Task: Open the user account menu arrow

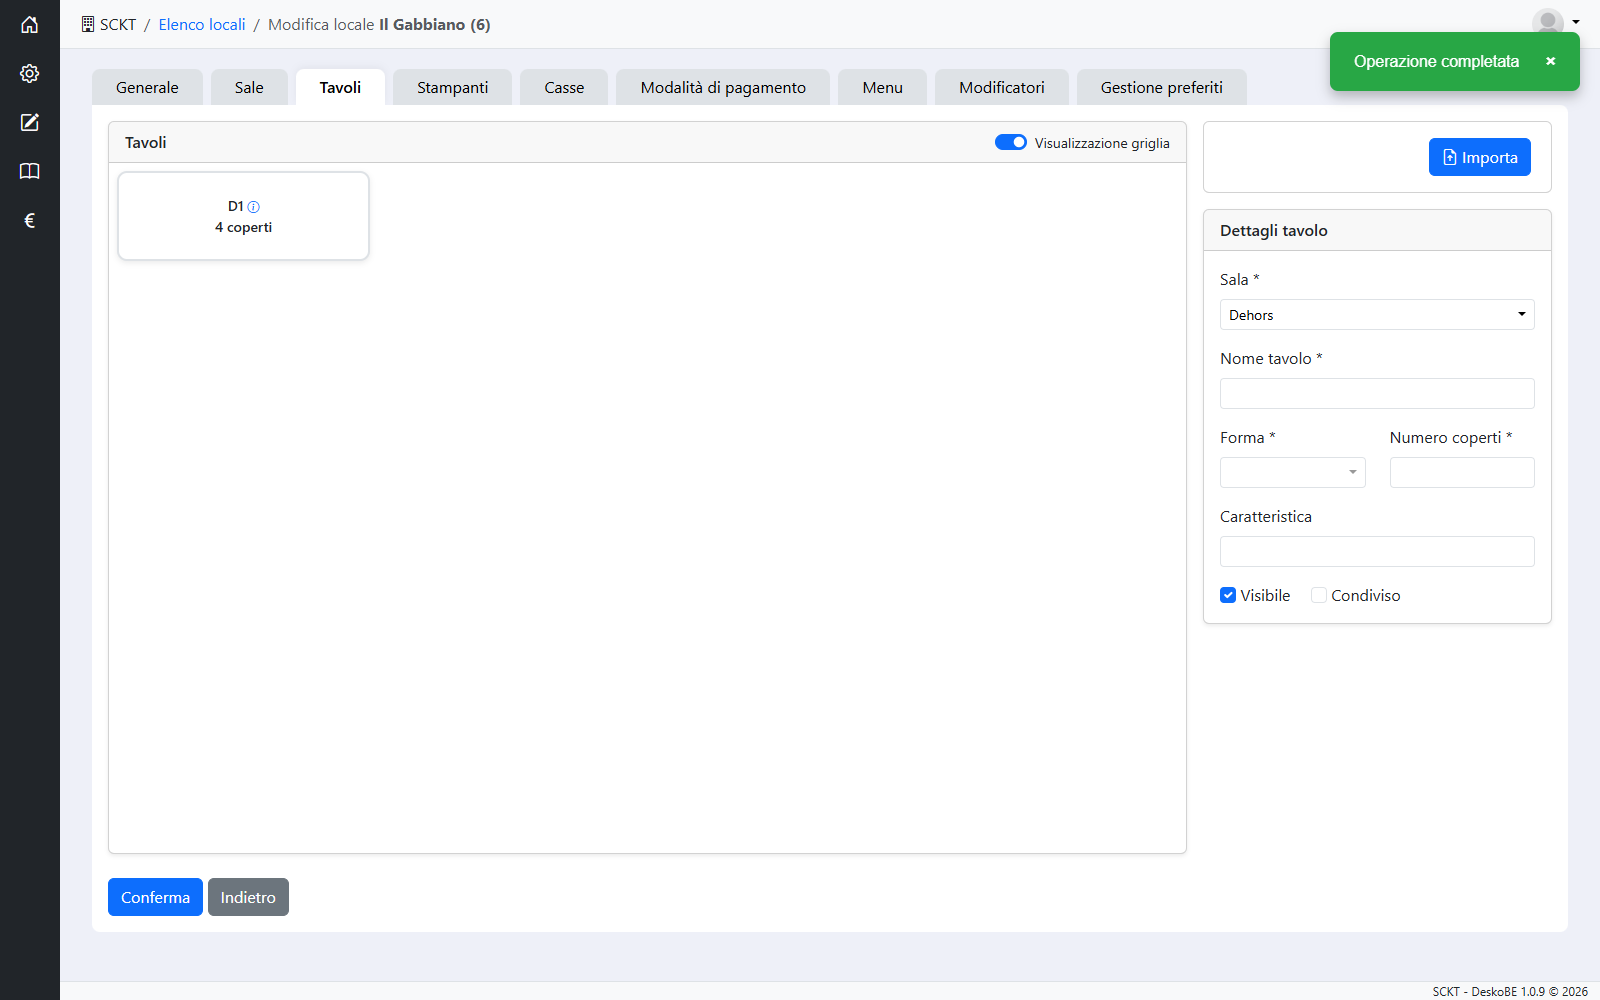Action: click(x=1576, y=22)
